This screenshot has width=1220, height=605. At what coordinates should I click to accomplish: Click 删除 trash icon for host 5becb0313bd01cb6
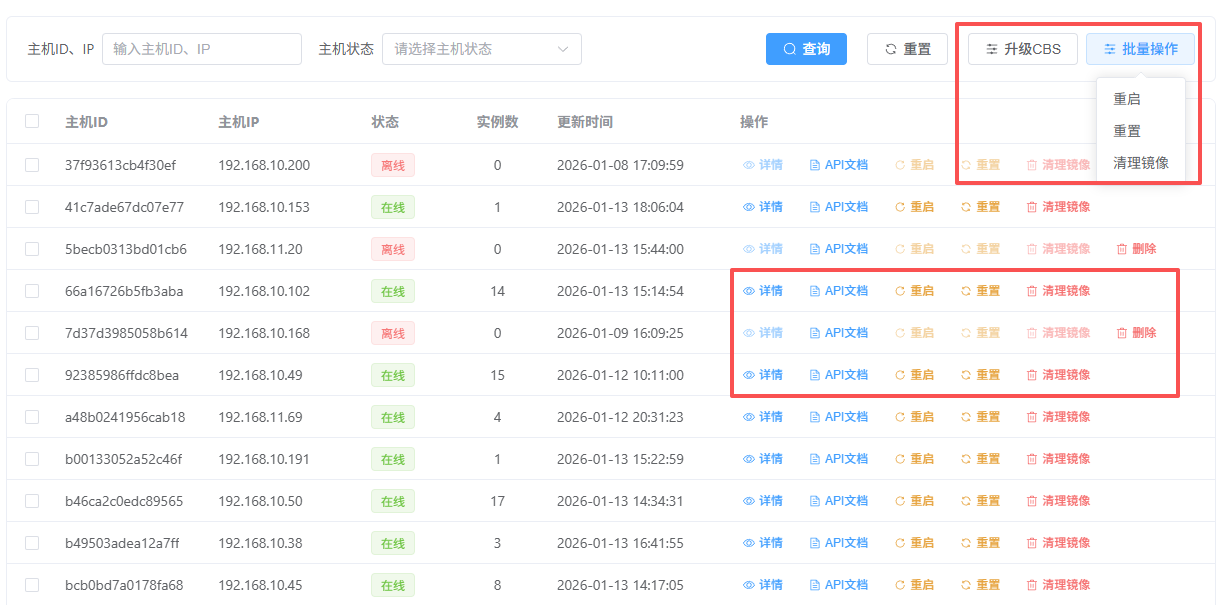[1122, 249]
